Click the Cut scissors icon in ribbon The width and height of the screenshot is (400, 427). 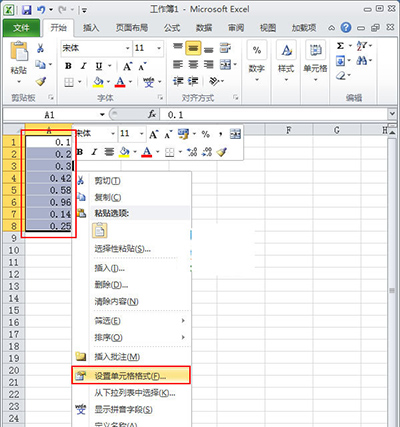[40, 48]
